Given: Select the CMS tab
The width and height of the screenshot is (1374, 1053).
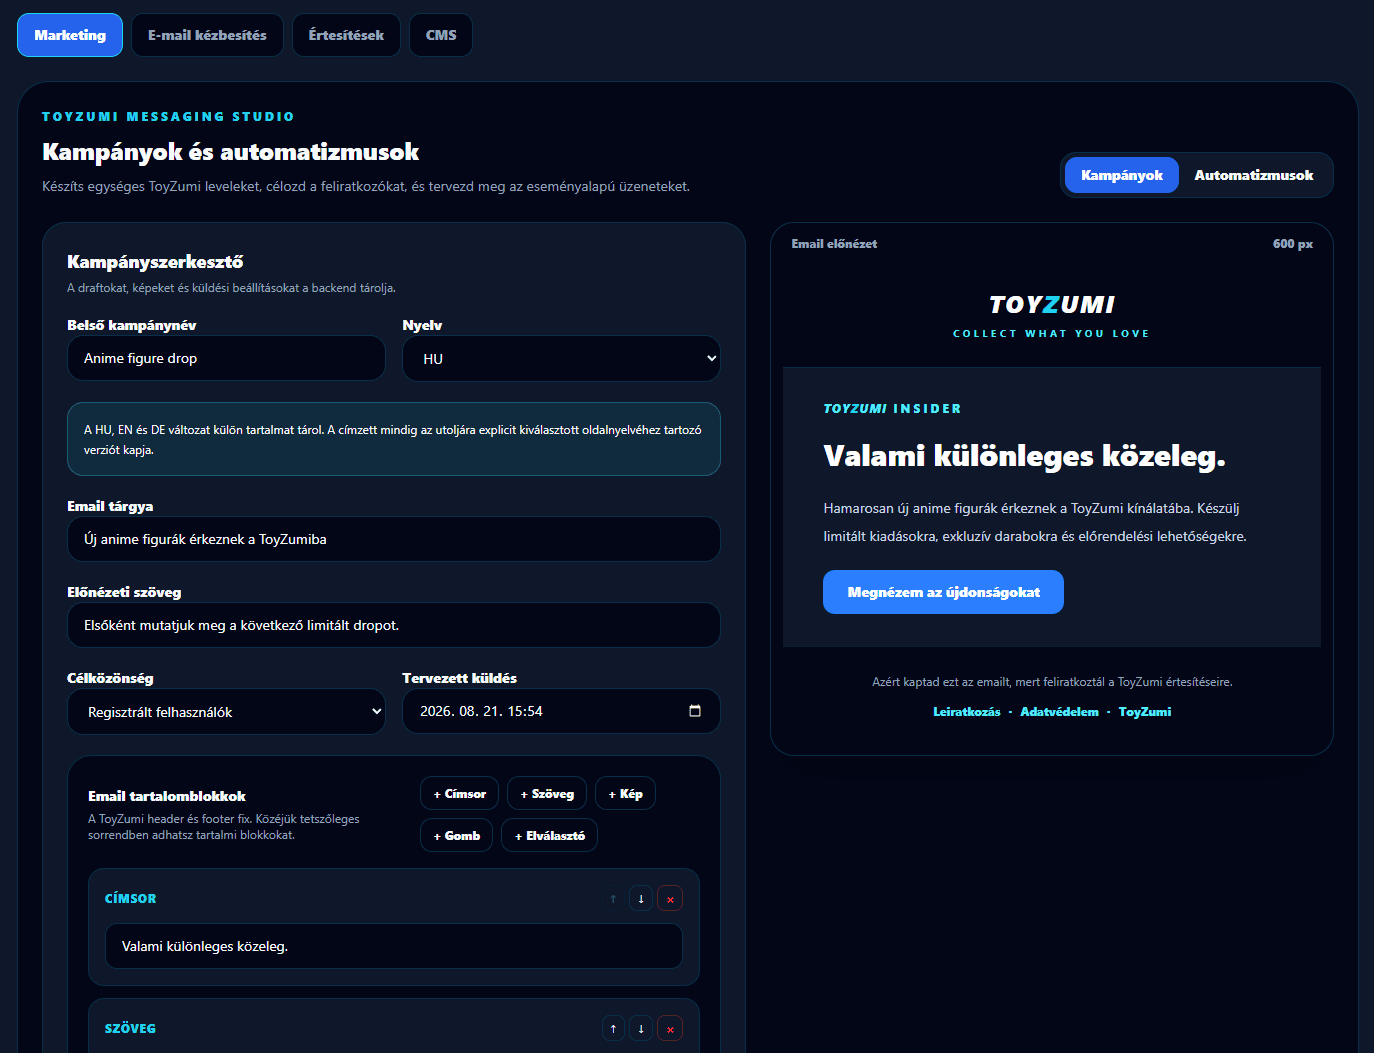Looking at the screenshot, I should (441, 35).
